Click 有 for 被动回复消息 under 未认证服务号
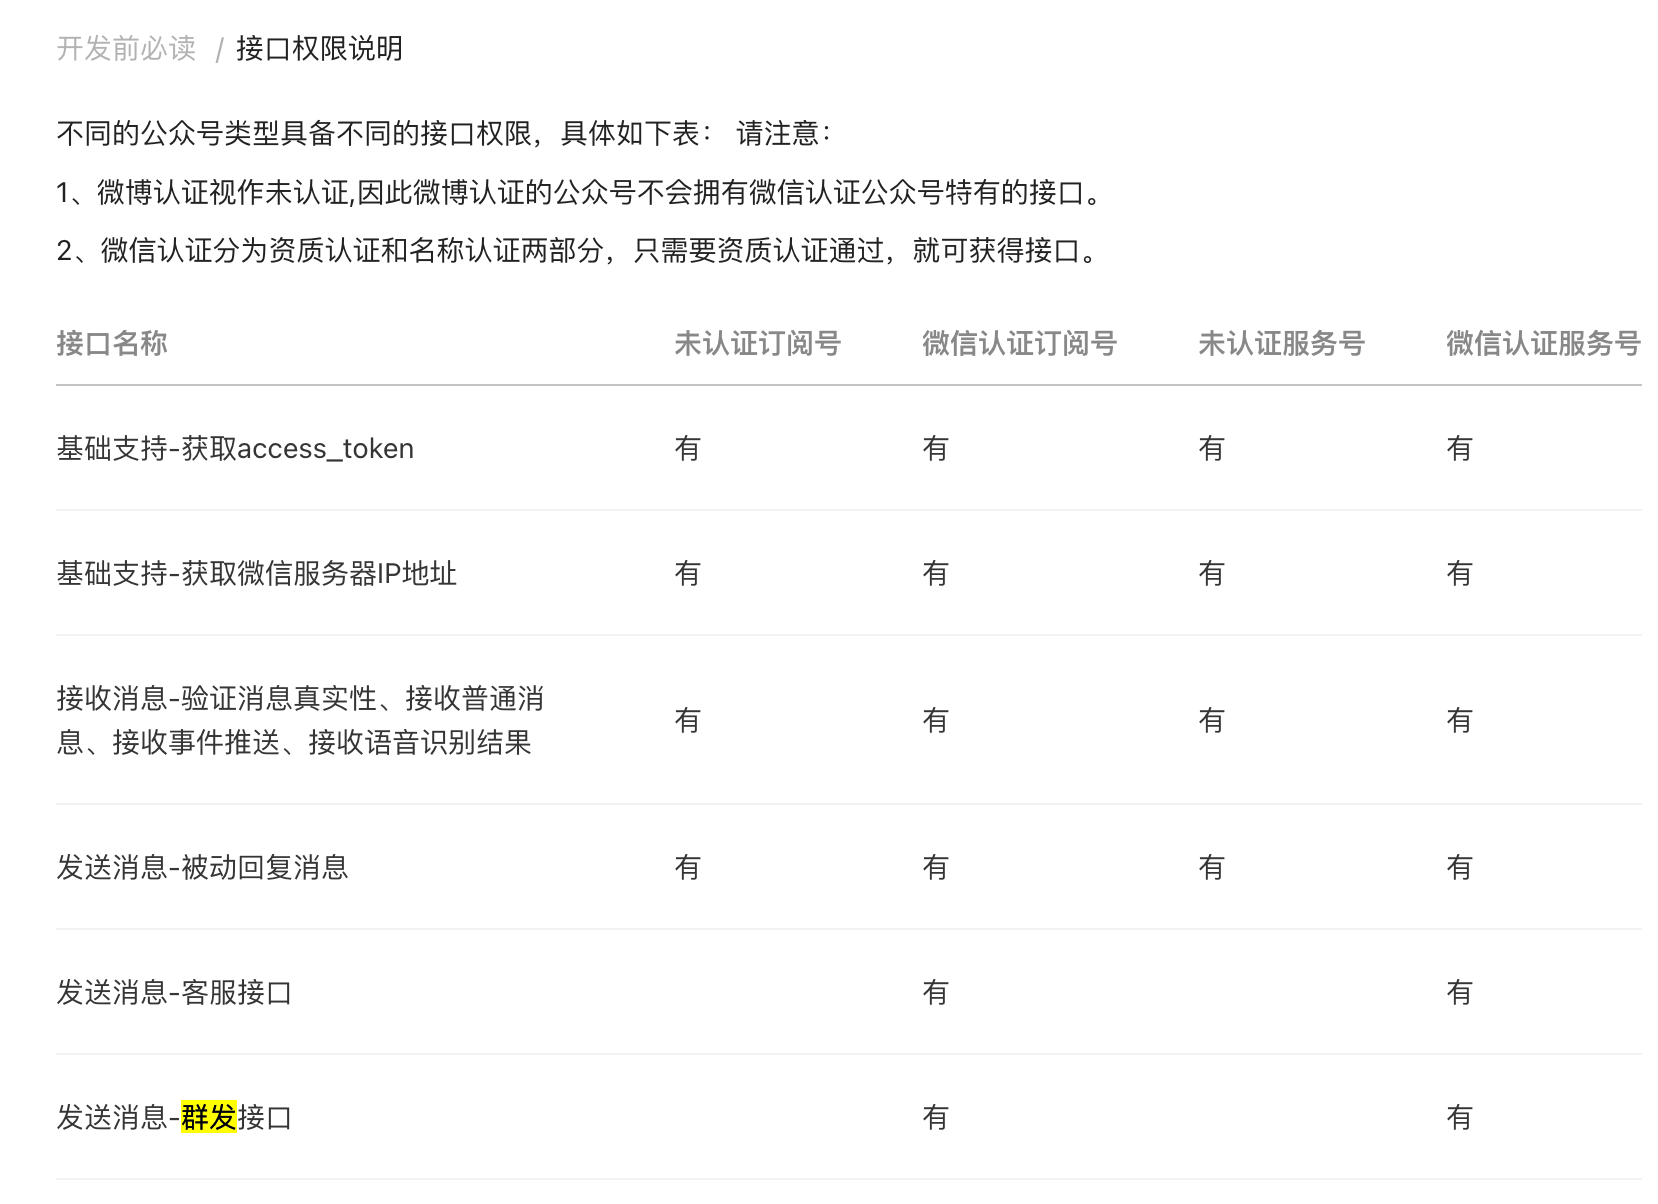The height and width of the screenshot is (1204, 1658). [1211, 867]
